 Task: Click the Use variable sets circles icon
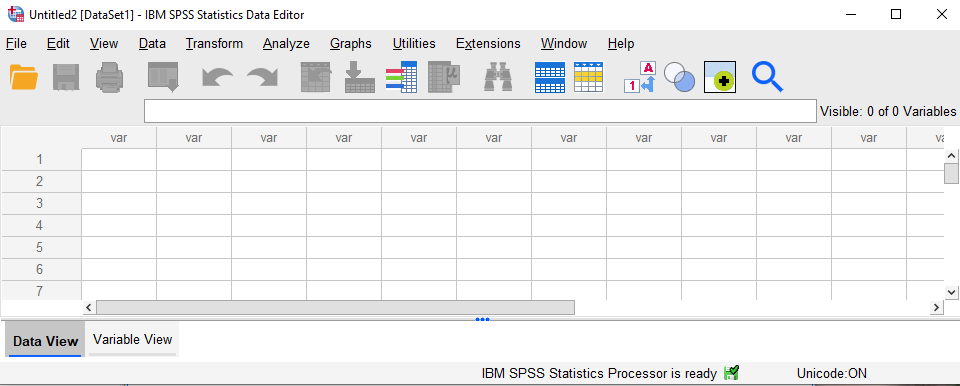coord(680,77)
